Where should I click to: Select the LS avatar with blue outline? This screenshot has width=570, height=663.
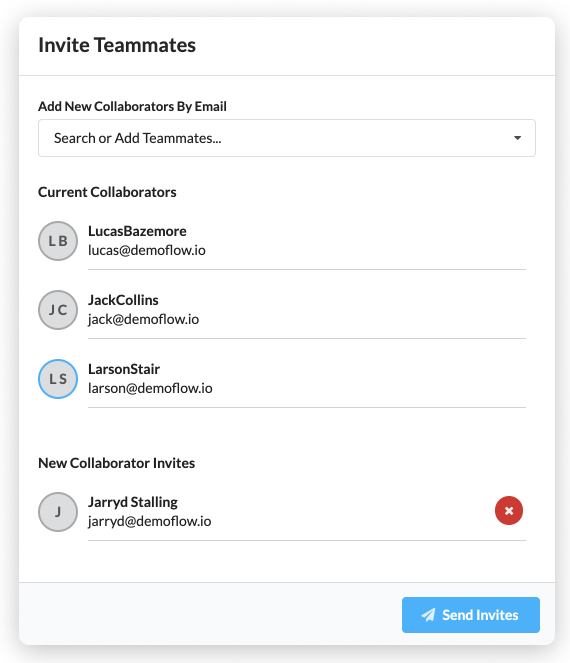(x=58, y=379)
